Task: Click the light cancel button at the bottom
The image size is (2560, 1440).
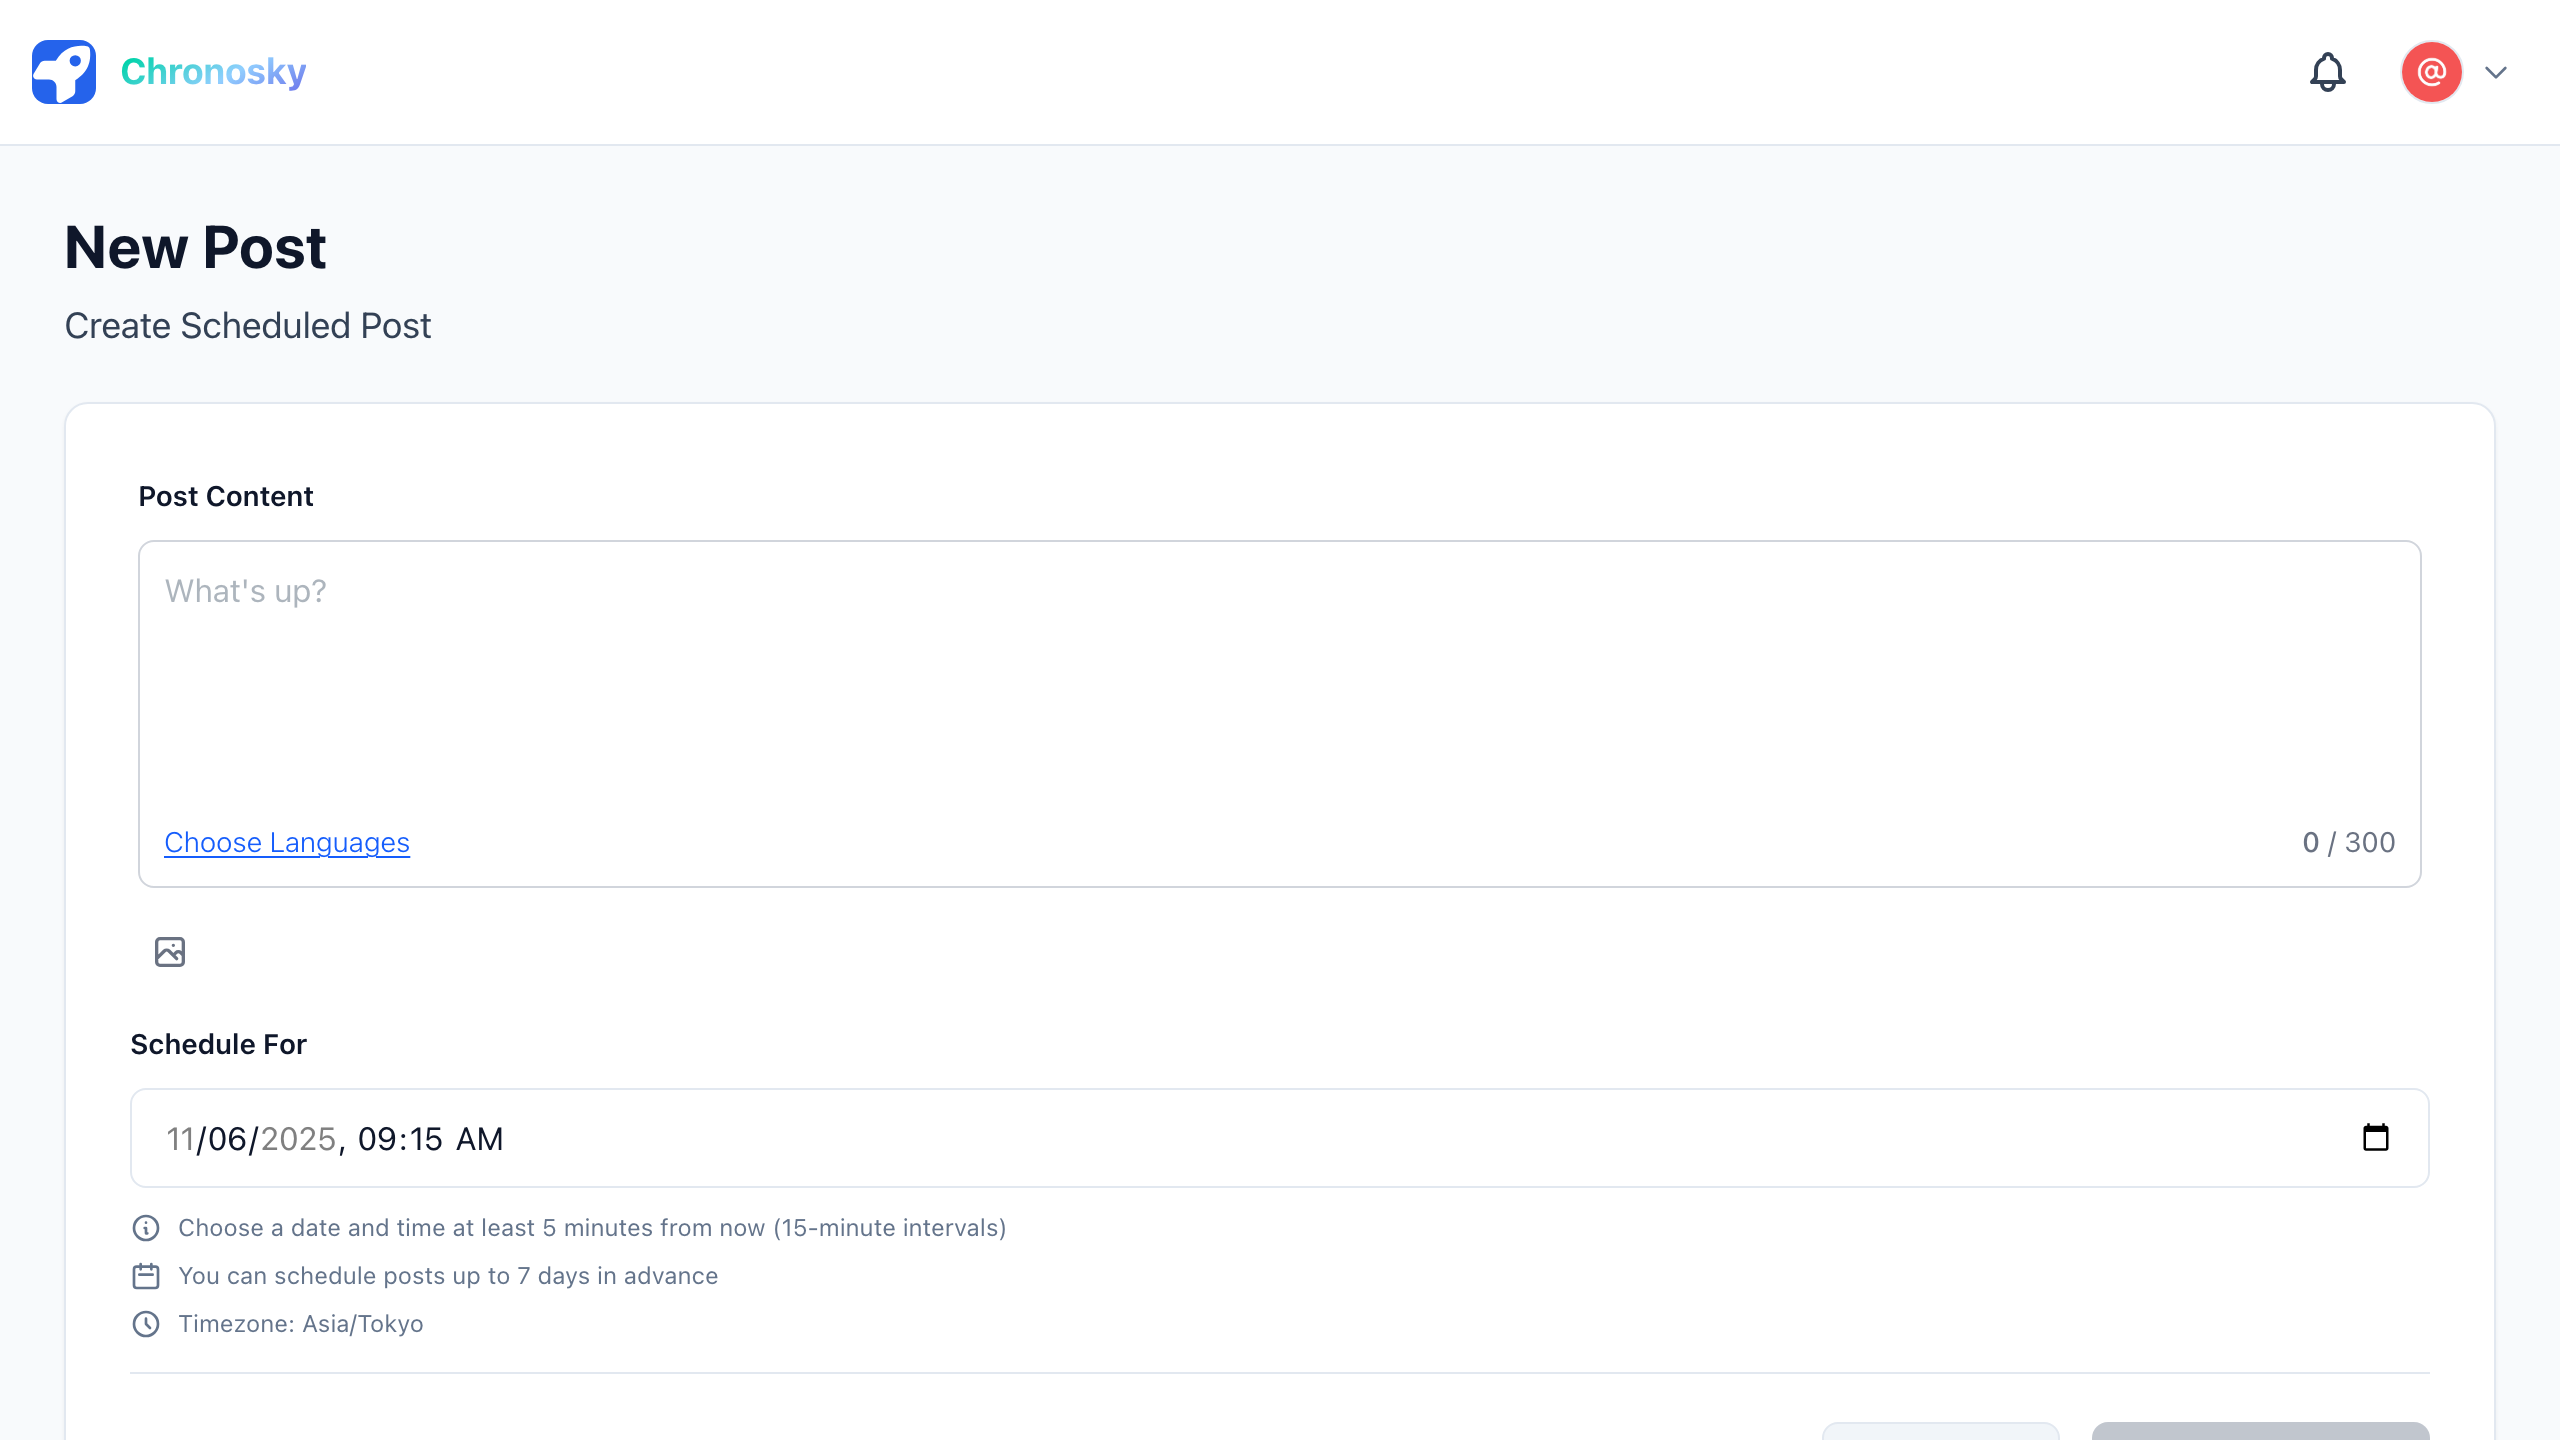Action: (x=1941, y=1432)
